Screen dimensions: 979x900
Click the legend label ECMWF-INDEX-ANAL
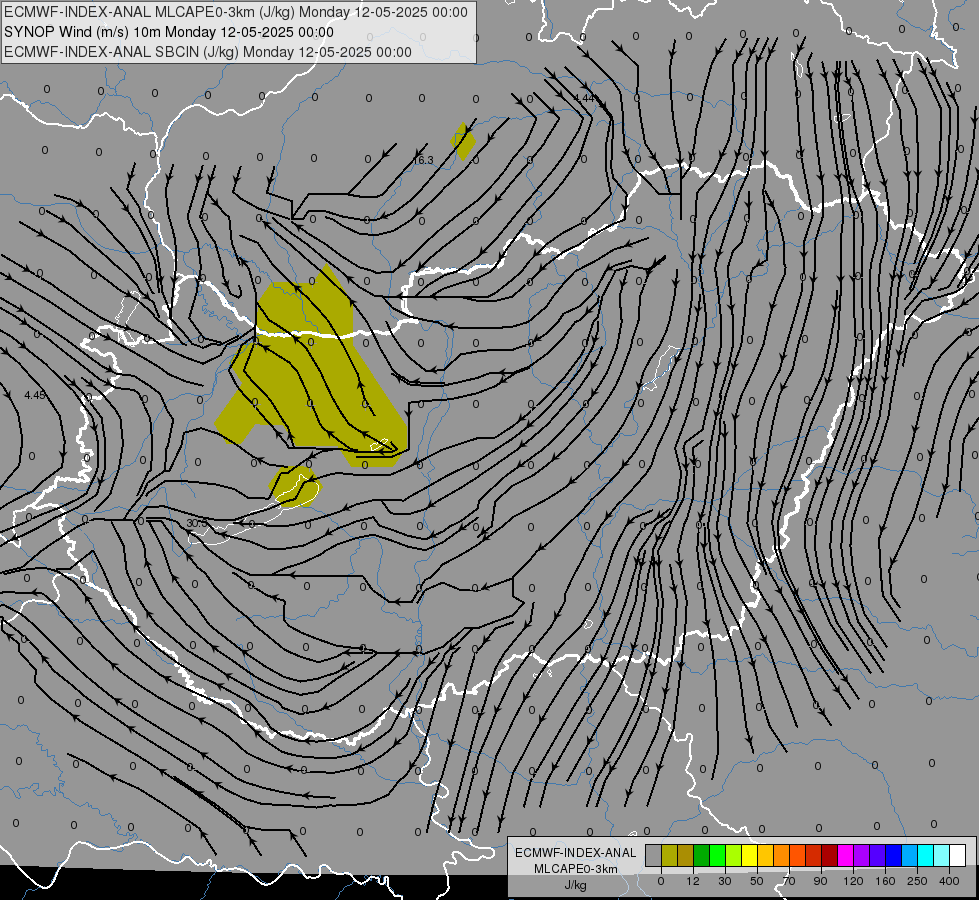(x=576, y=853)
